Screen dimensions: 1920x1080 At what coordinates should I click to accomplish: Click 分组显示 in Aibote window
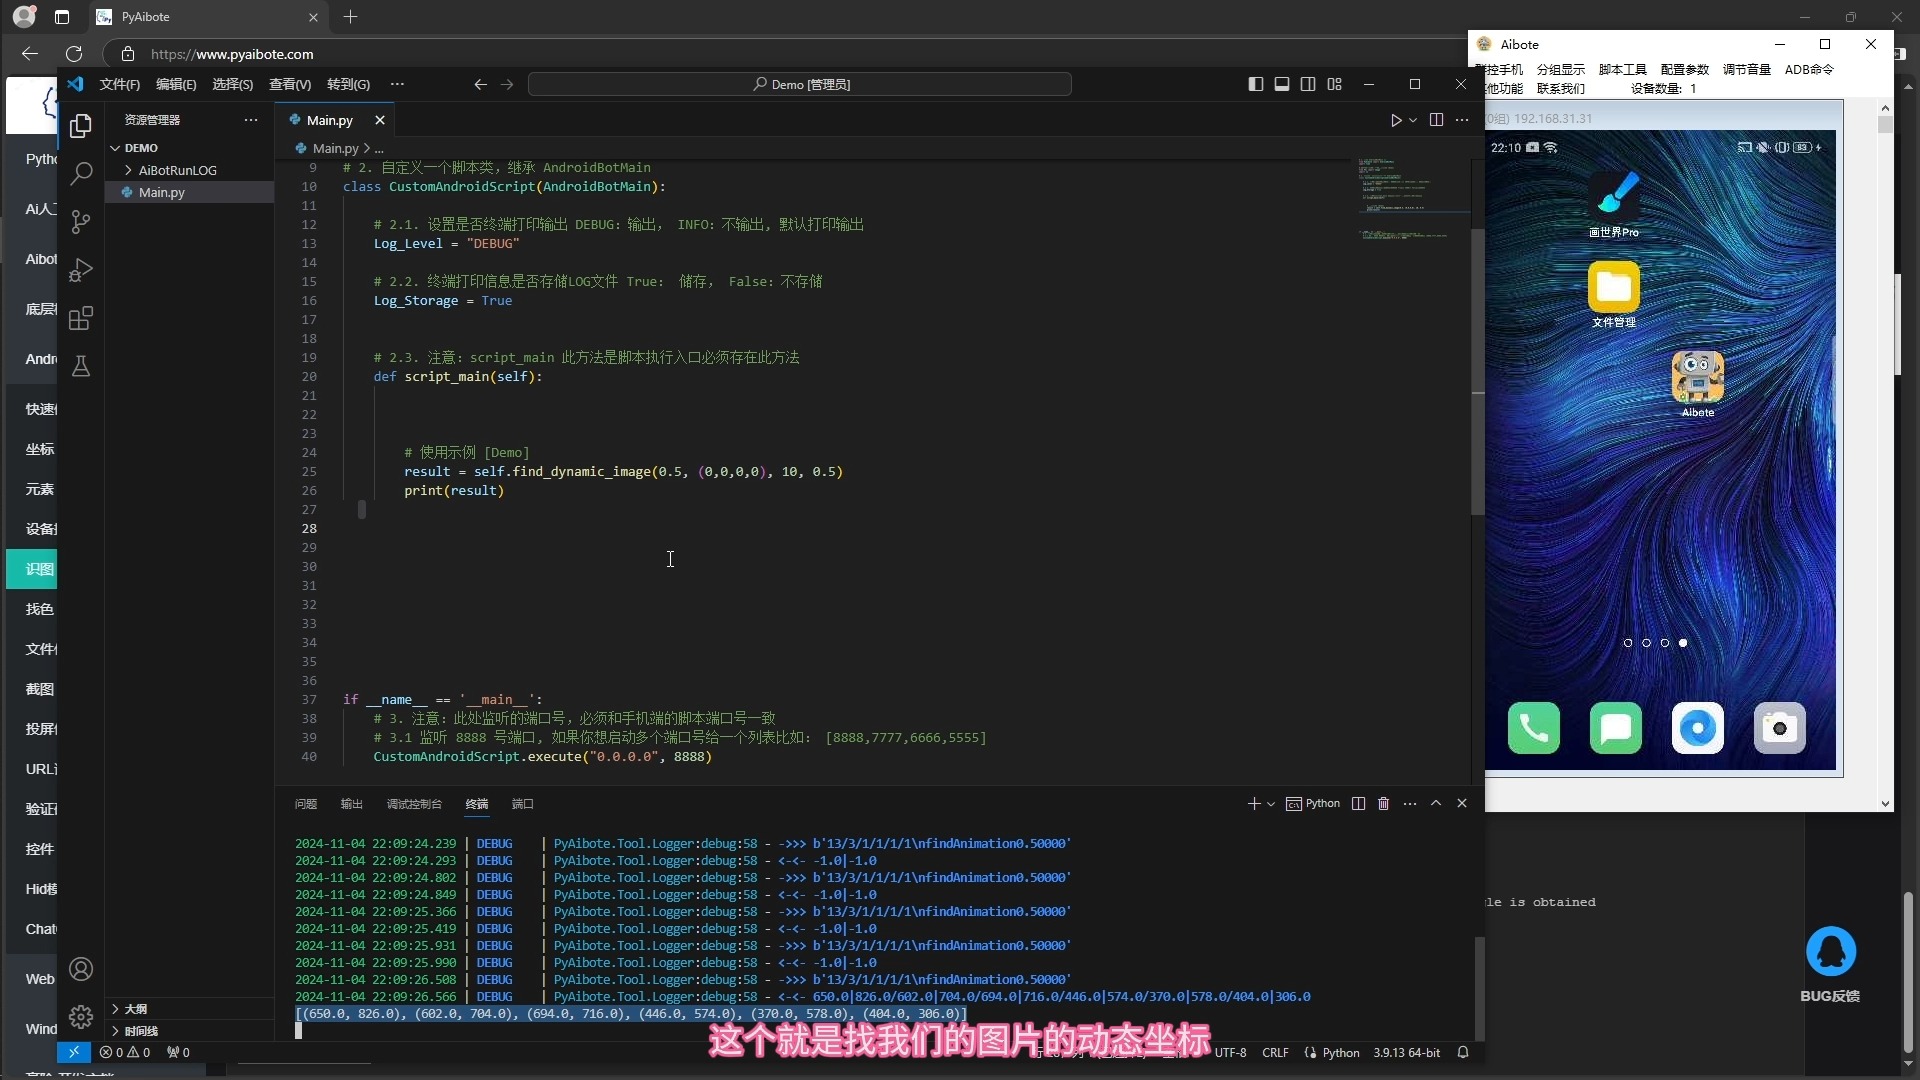click(x=1560, y=69)
